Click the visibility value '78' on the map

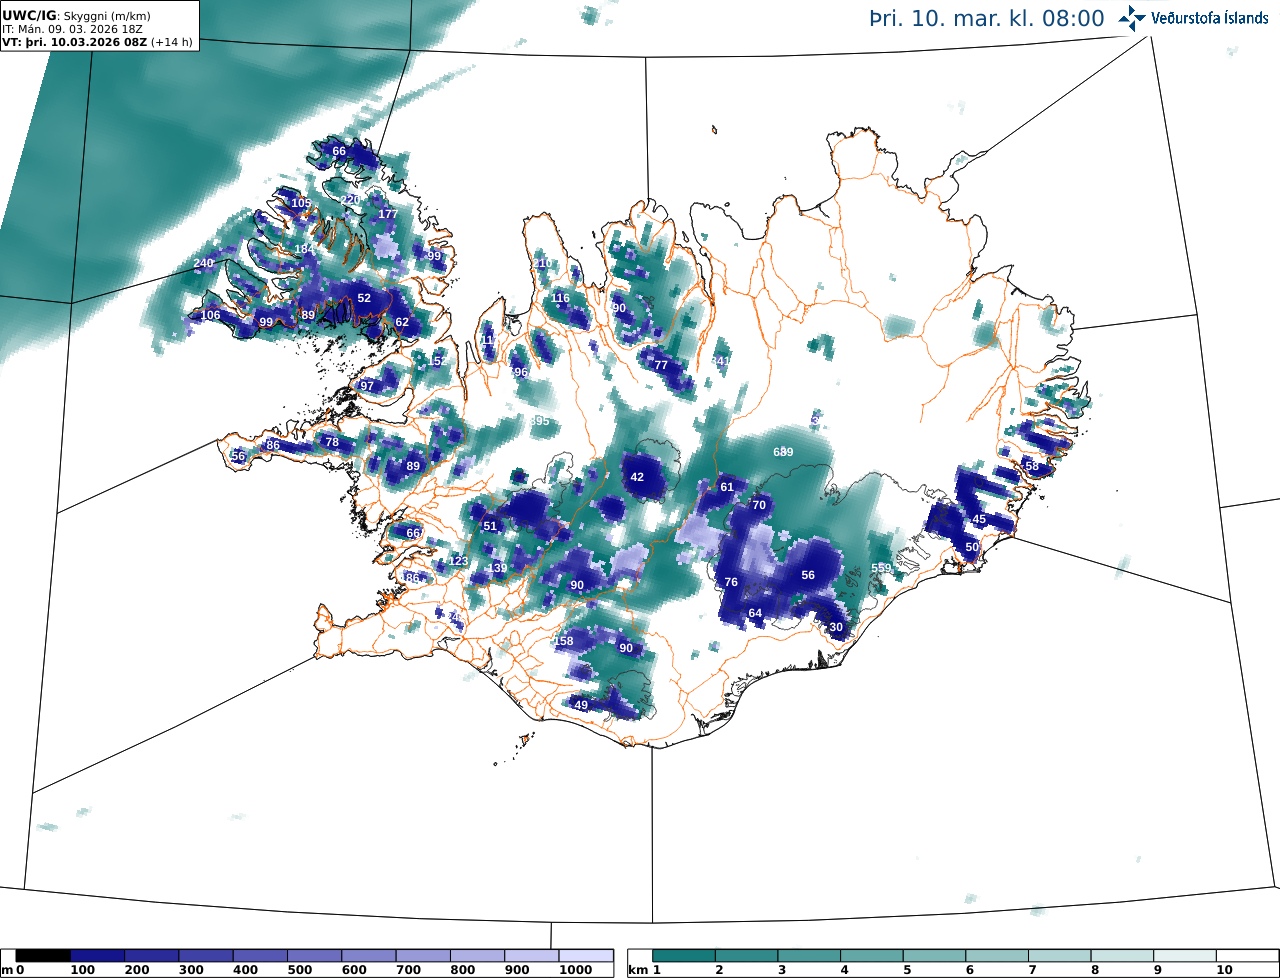click(x=332, y=442)
